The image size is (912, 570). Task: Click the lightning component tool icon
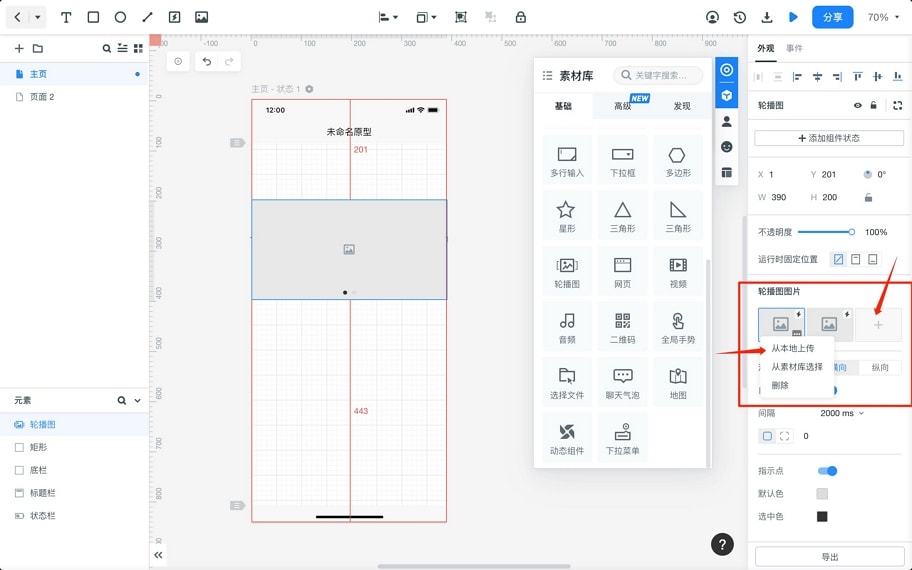tap(174, 17)
